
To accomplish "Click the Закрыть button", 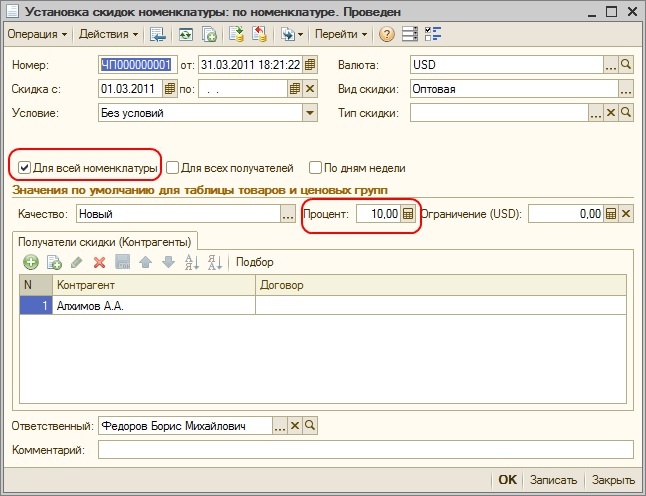I will 613,480.
